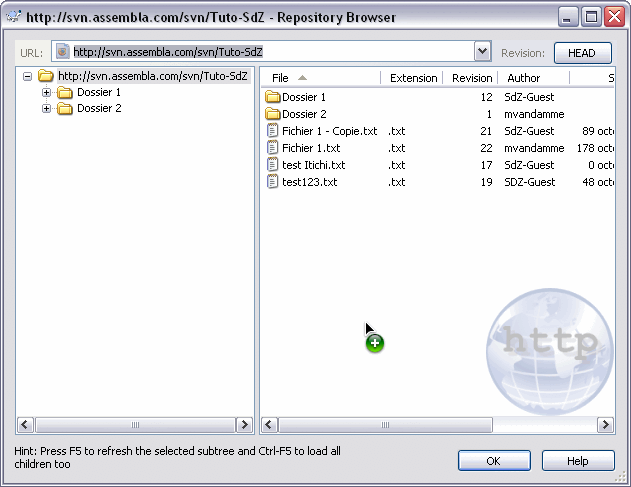Maximize the Repository Browser window

pos(591,17)
